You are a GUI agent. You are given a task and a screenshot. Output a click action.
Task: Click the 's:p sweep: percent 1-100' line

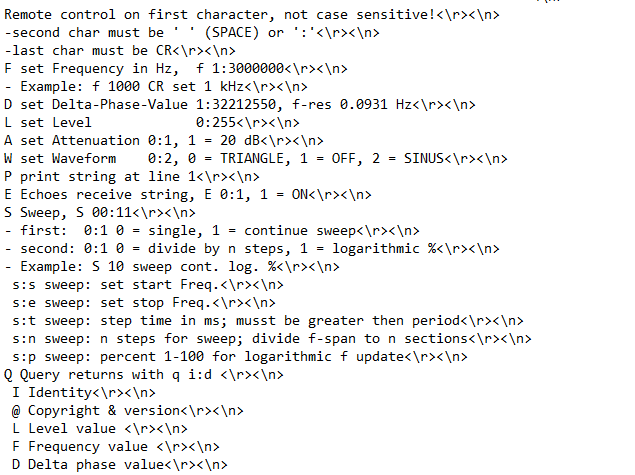coord(240,357)
